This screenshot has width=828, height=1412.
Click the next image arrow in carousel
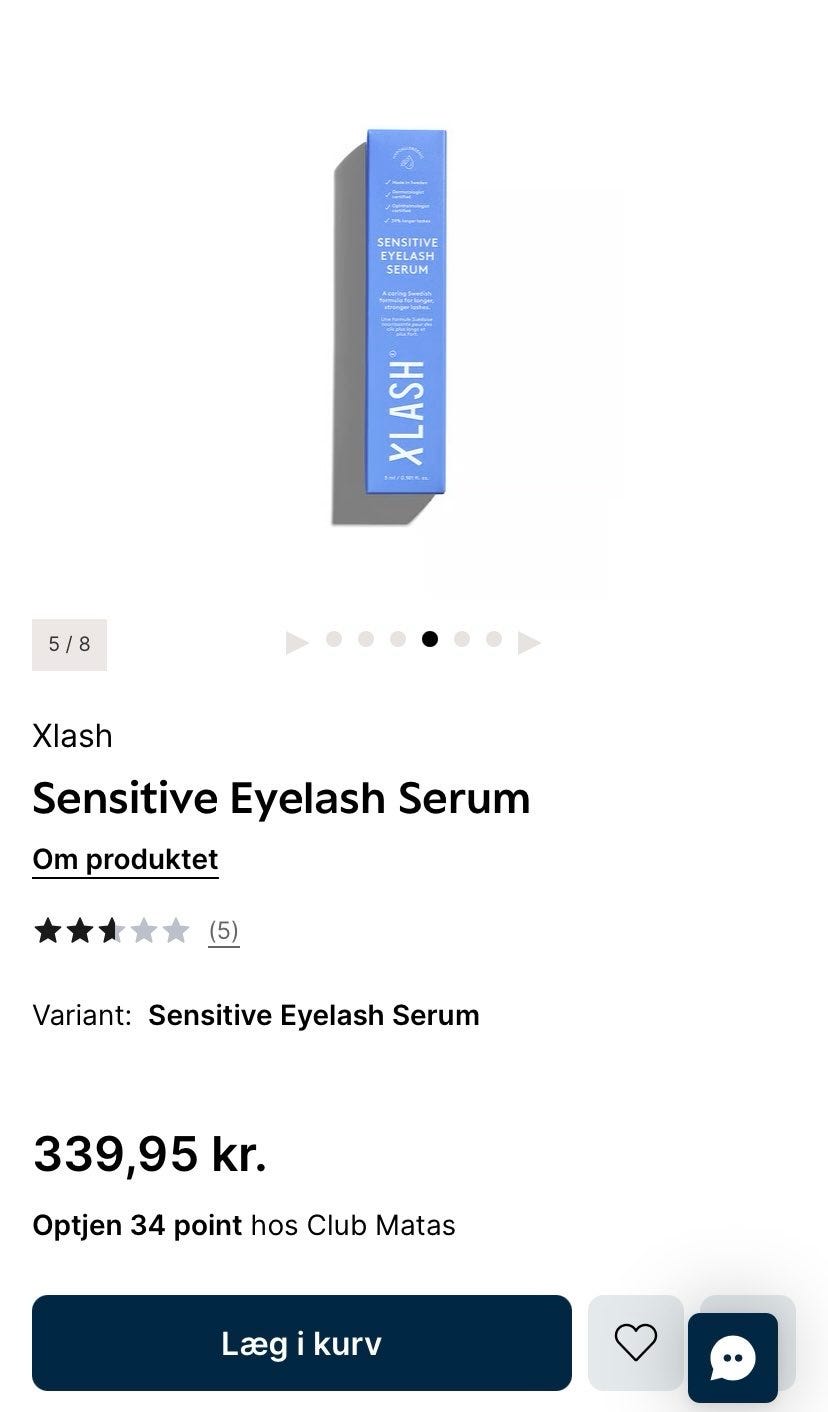(x=529, y=642)
